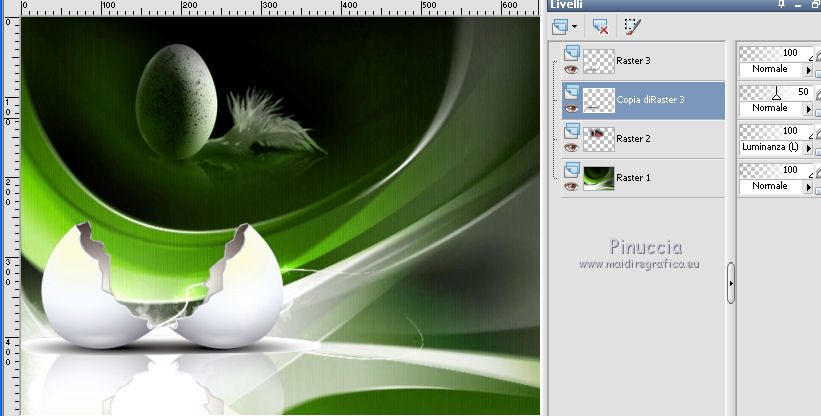Open the blend mode arrow for Raster 1

point(808,187)
